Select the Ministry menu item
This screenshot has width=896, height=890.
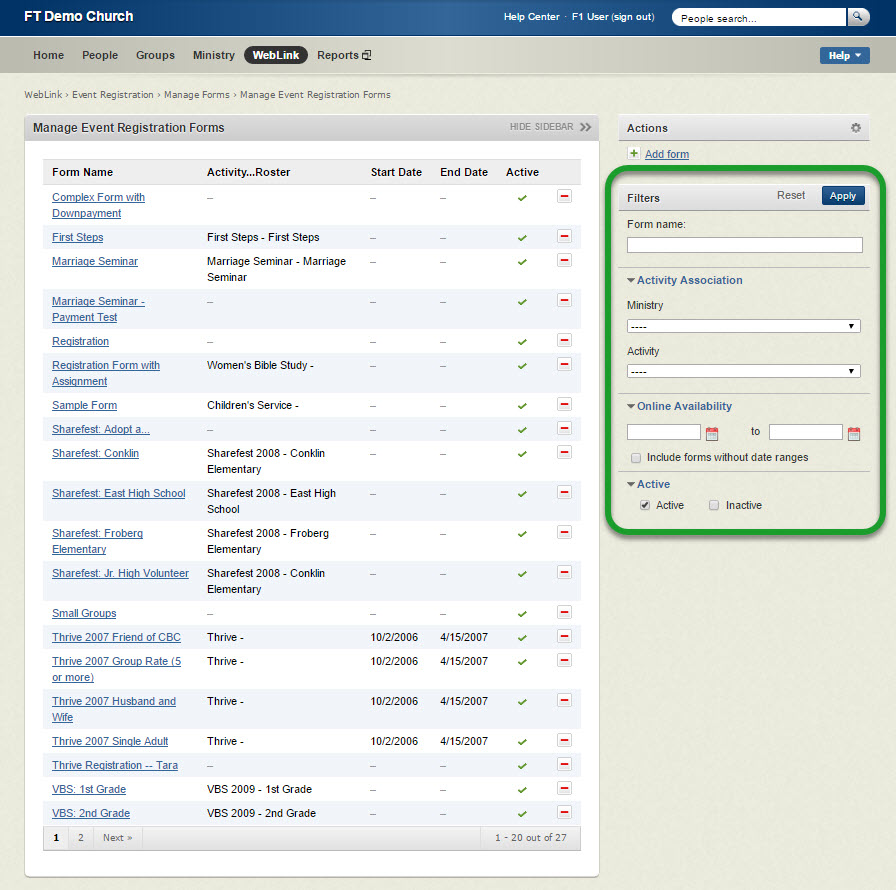tap(214, 56)
